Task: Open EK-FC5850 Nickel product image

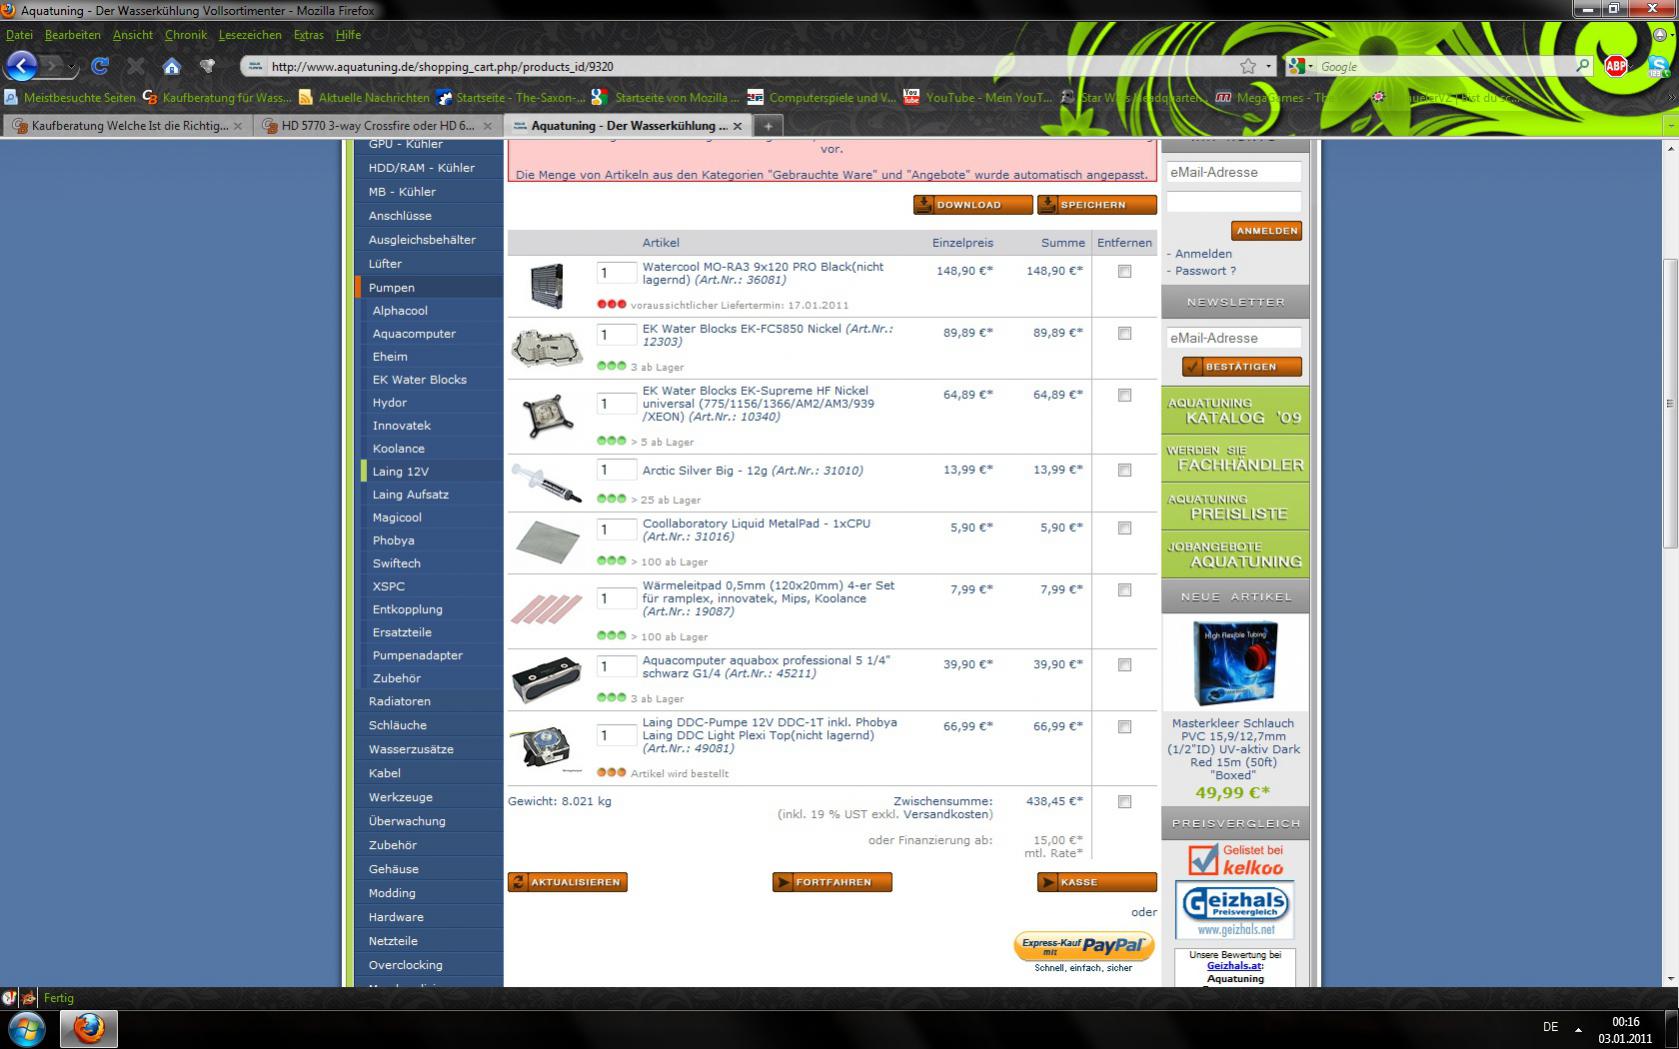Action: click(x=547, y=348)
